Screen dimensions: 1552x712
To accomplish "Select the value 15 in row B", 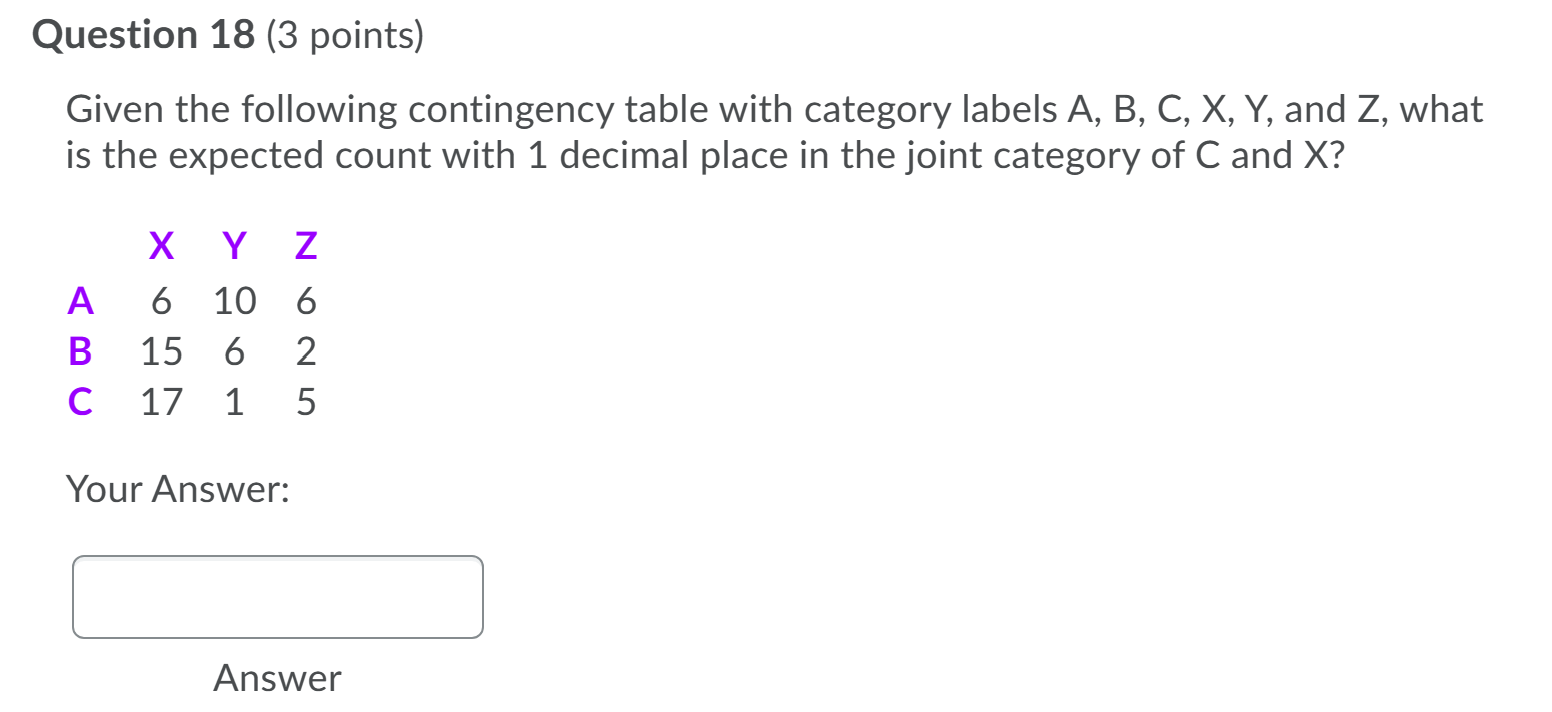I will tap(162, 351).
